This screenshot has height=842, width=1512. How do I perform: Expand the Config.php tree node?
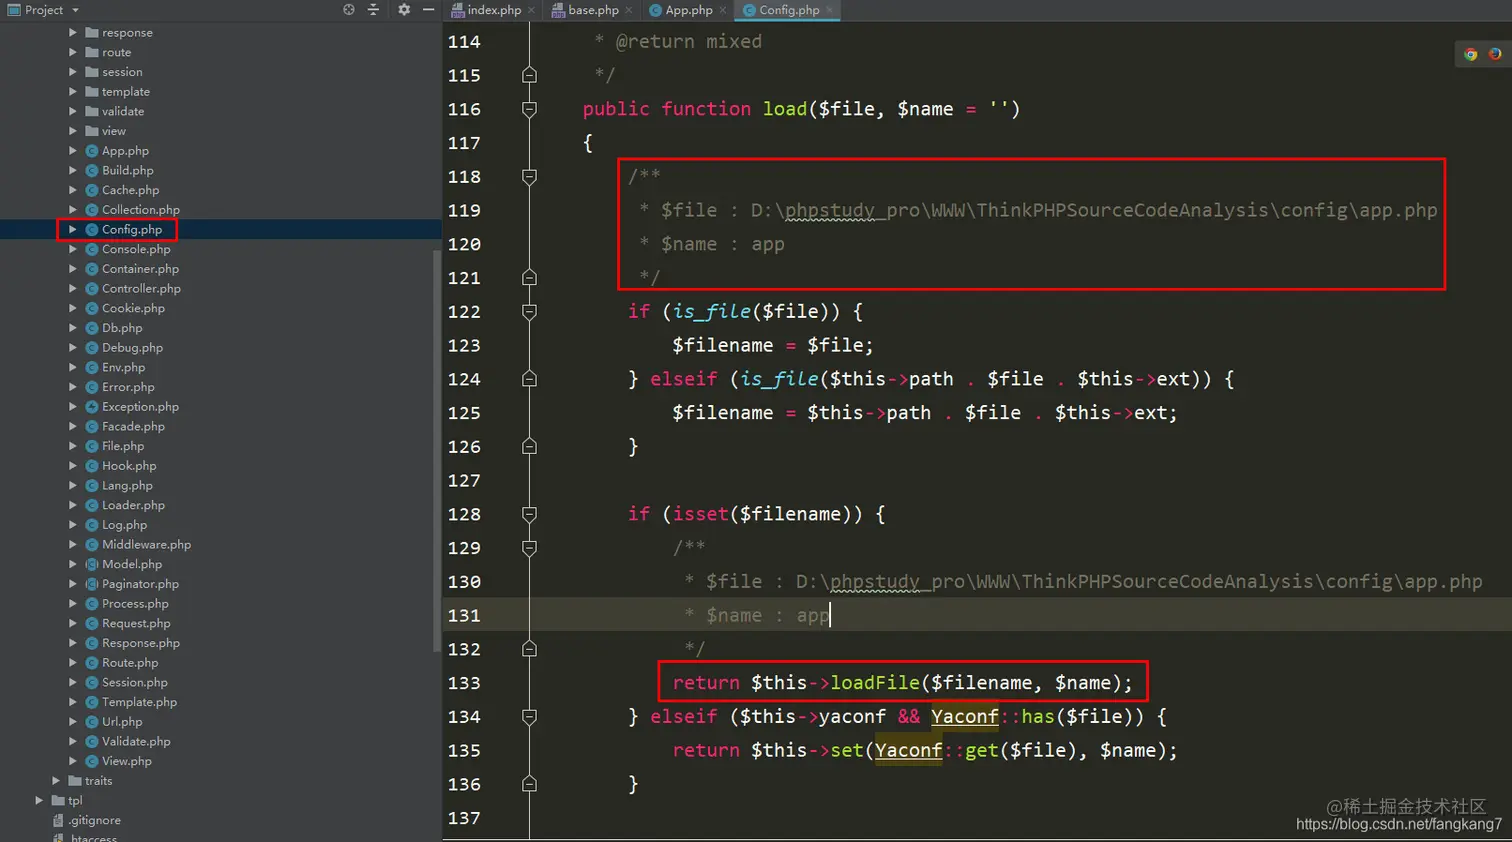tap(72, 229)
